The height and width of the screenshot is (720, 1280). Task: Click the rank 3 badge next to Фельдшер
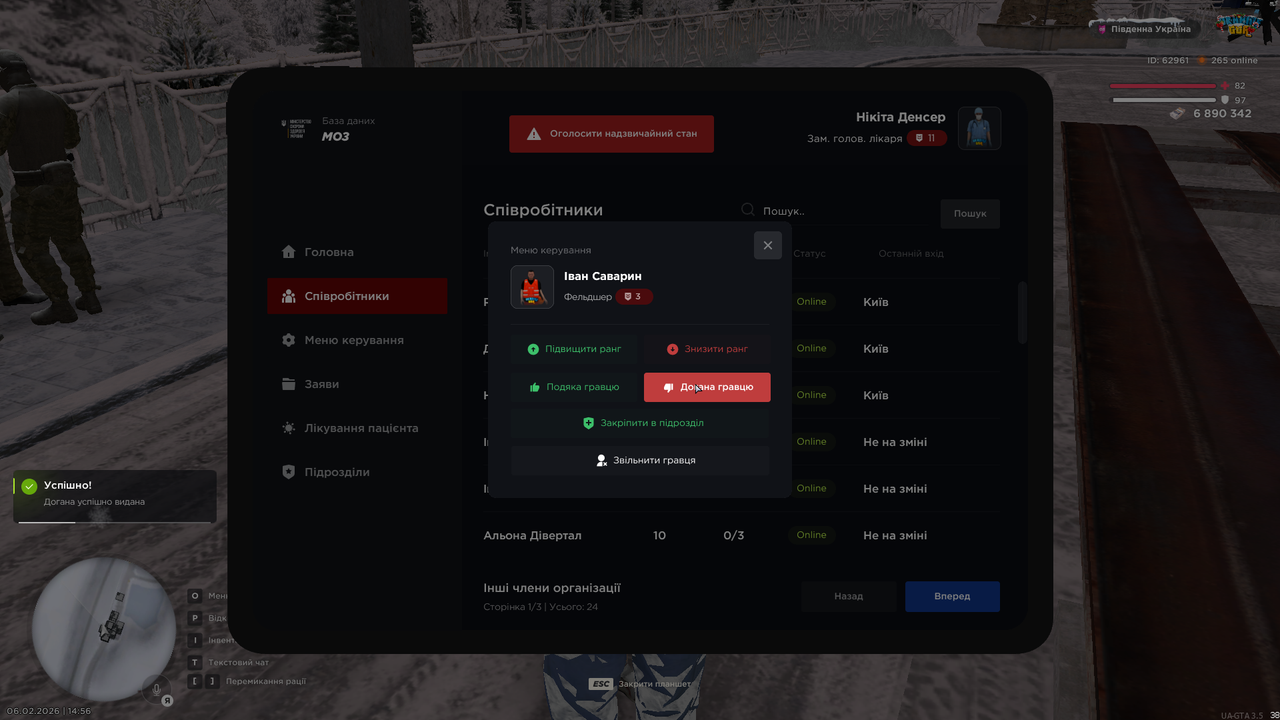[634, 297]
